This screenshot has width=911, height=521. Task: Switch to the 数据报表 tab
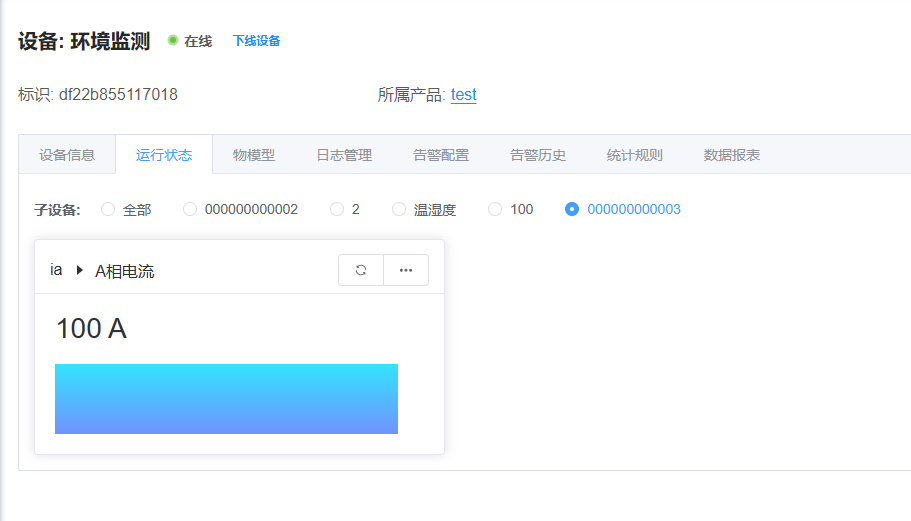pyautogui.click(x=732, y=155)
